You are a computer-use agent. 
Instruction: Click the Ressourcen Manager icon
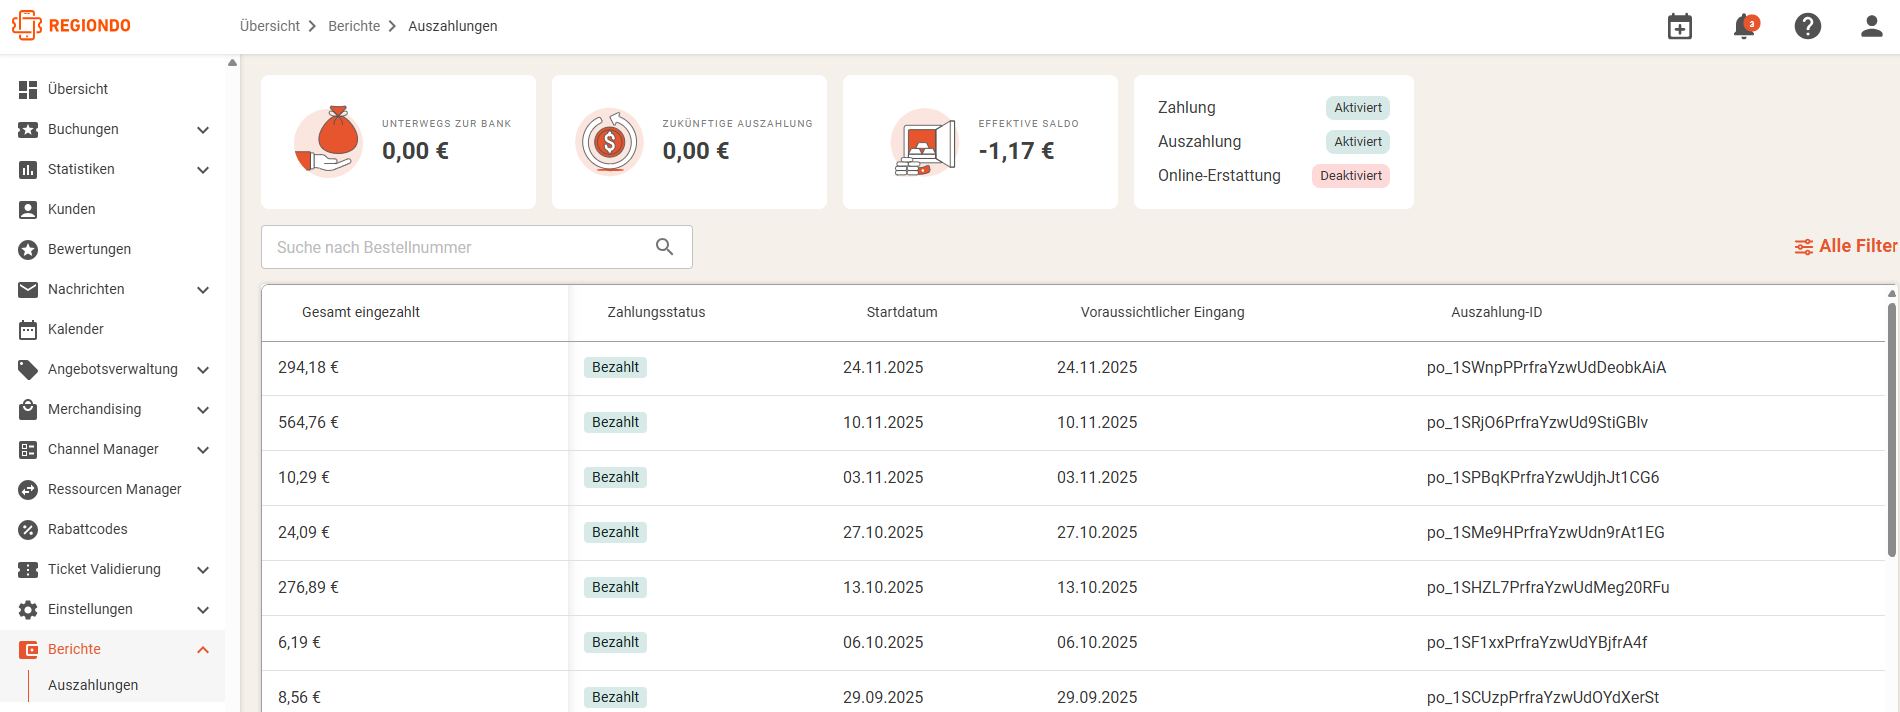[28, 489]
